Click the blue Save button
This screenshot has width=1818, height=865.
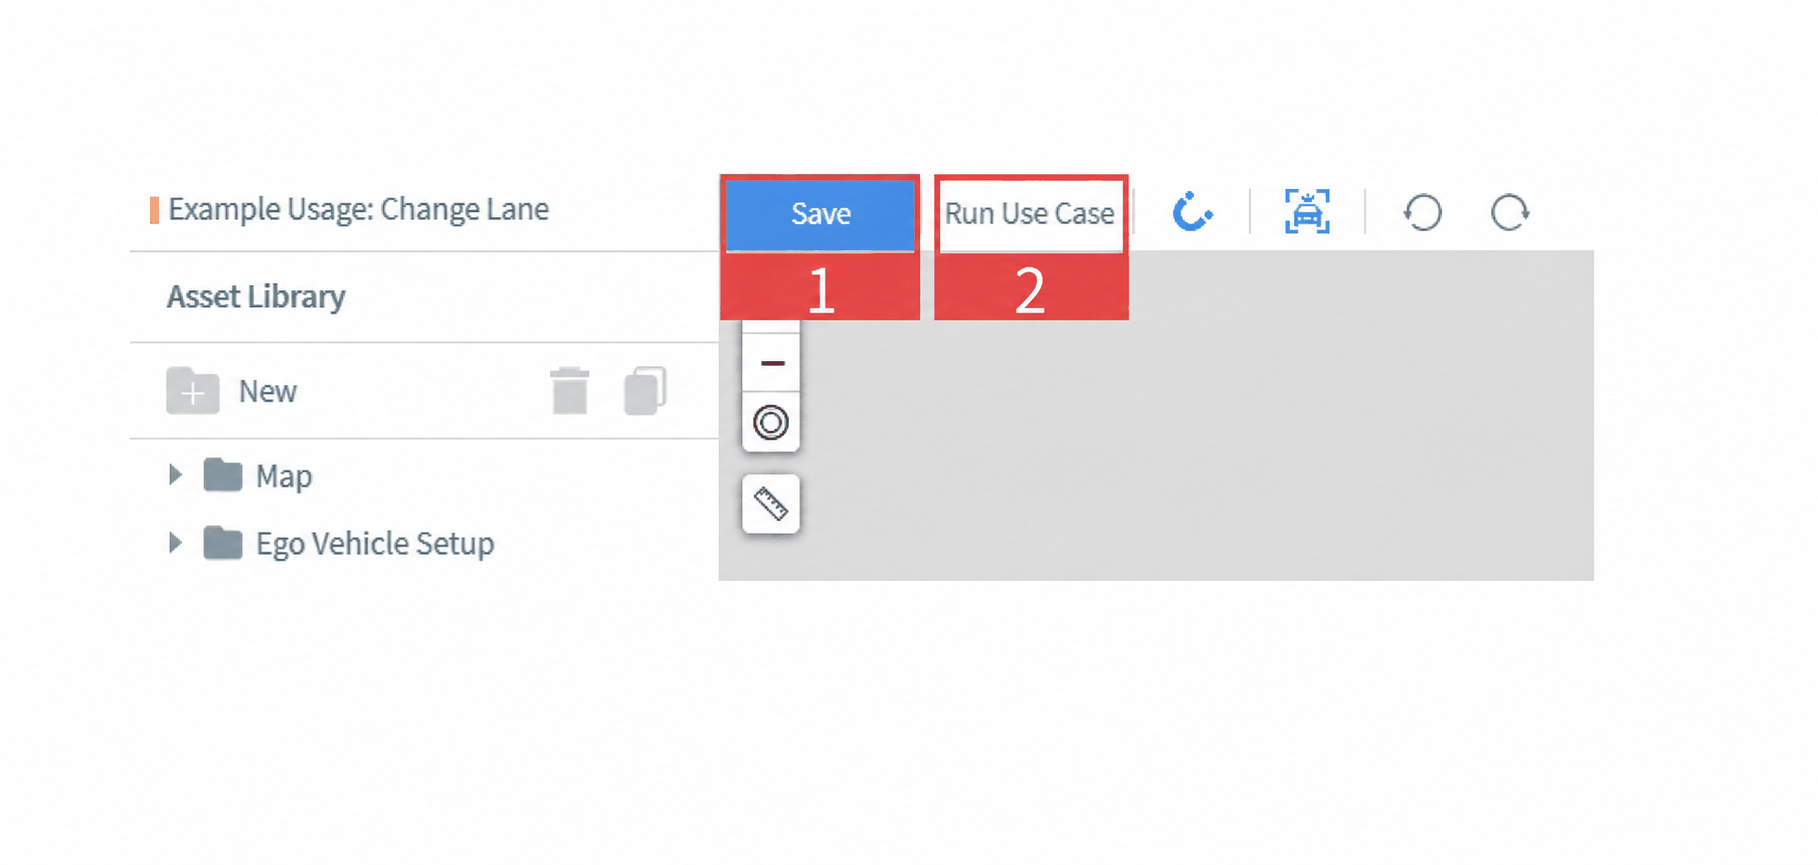point(820,214)
